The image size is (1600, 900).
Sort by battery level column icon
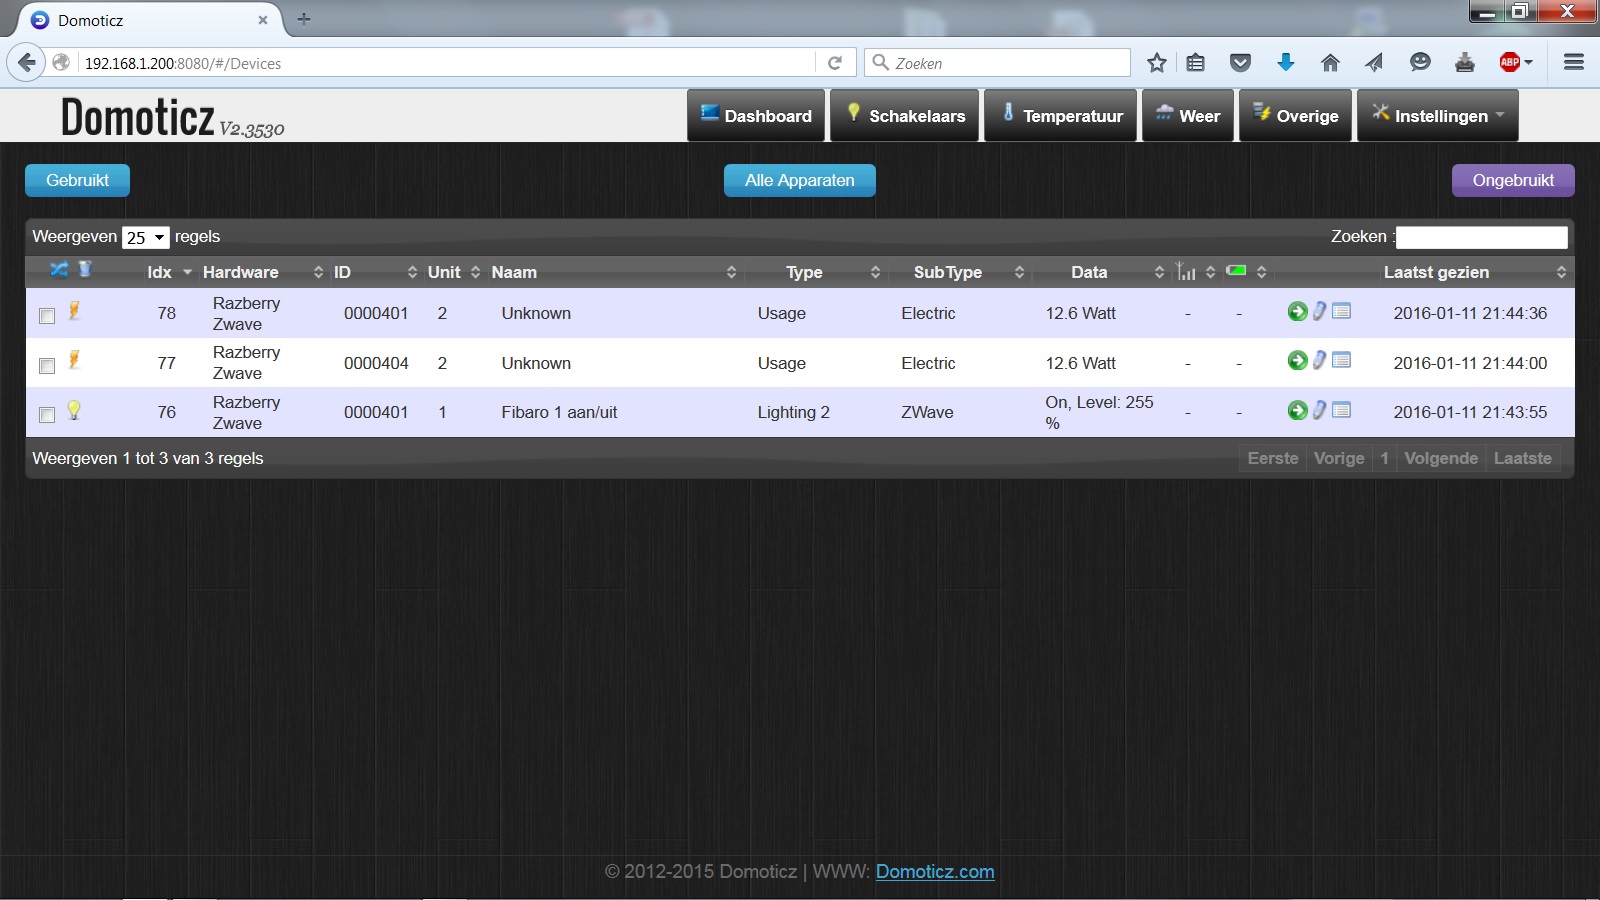(1237, 270)
